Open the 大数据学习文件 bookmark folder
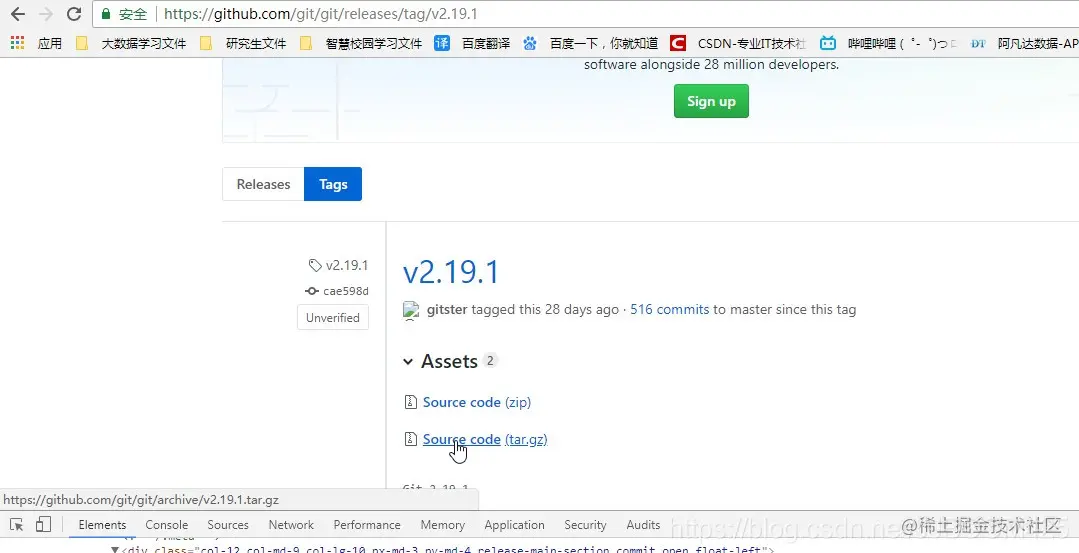The height and width of the screenshot is (553, 1079). click(131, 43)
